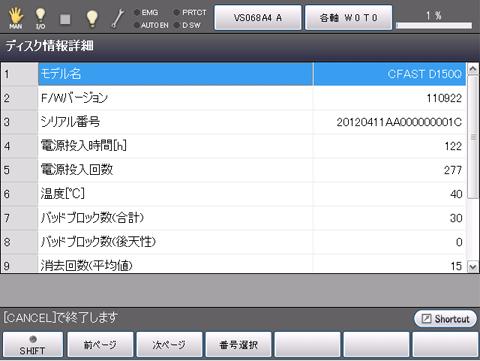
Task: Click the scrollbar down arrow
Action: (x=473, y=267)
